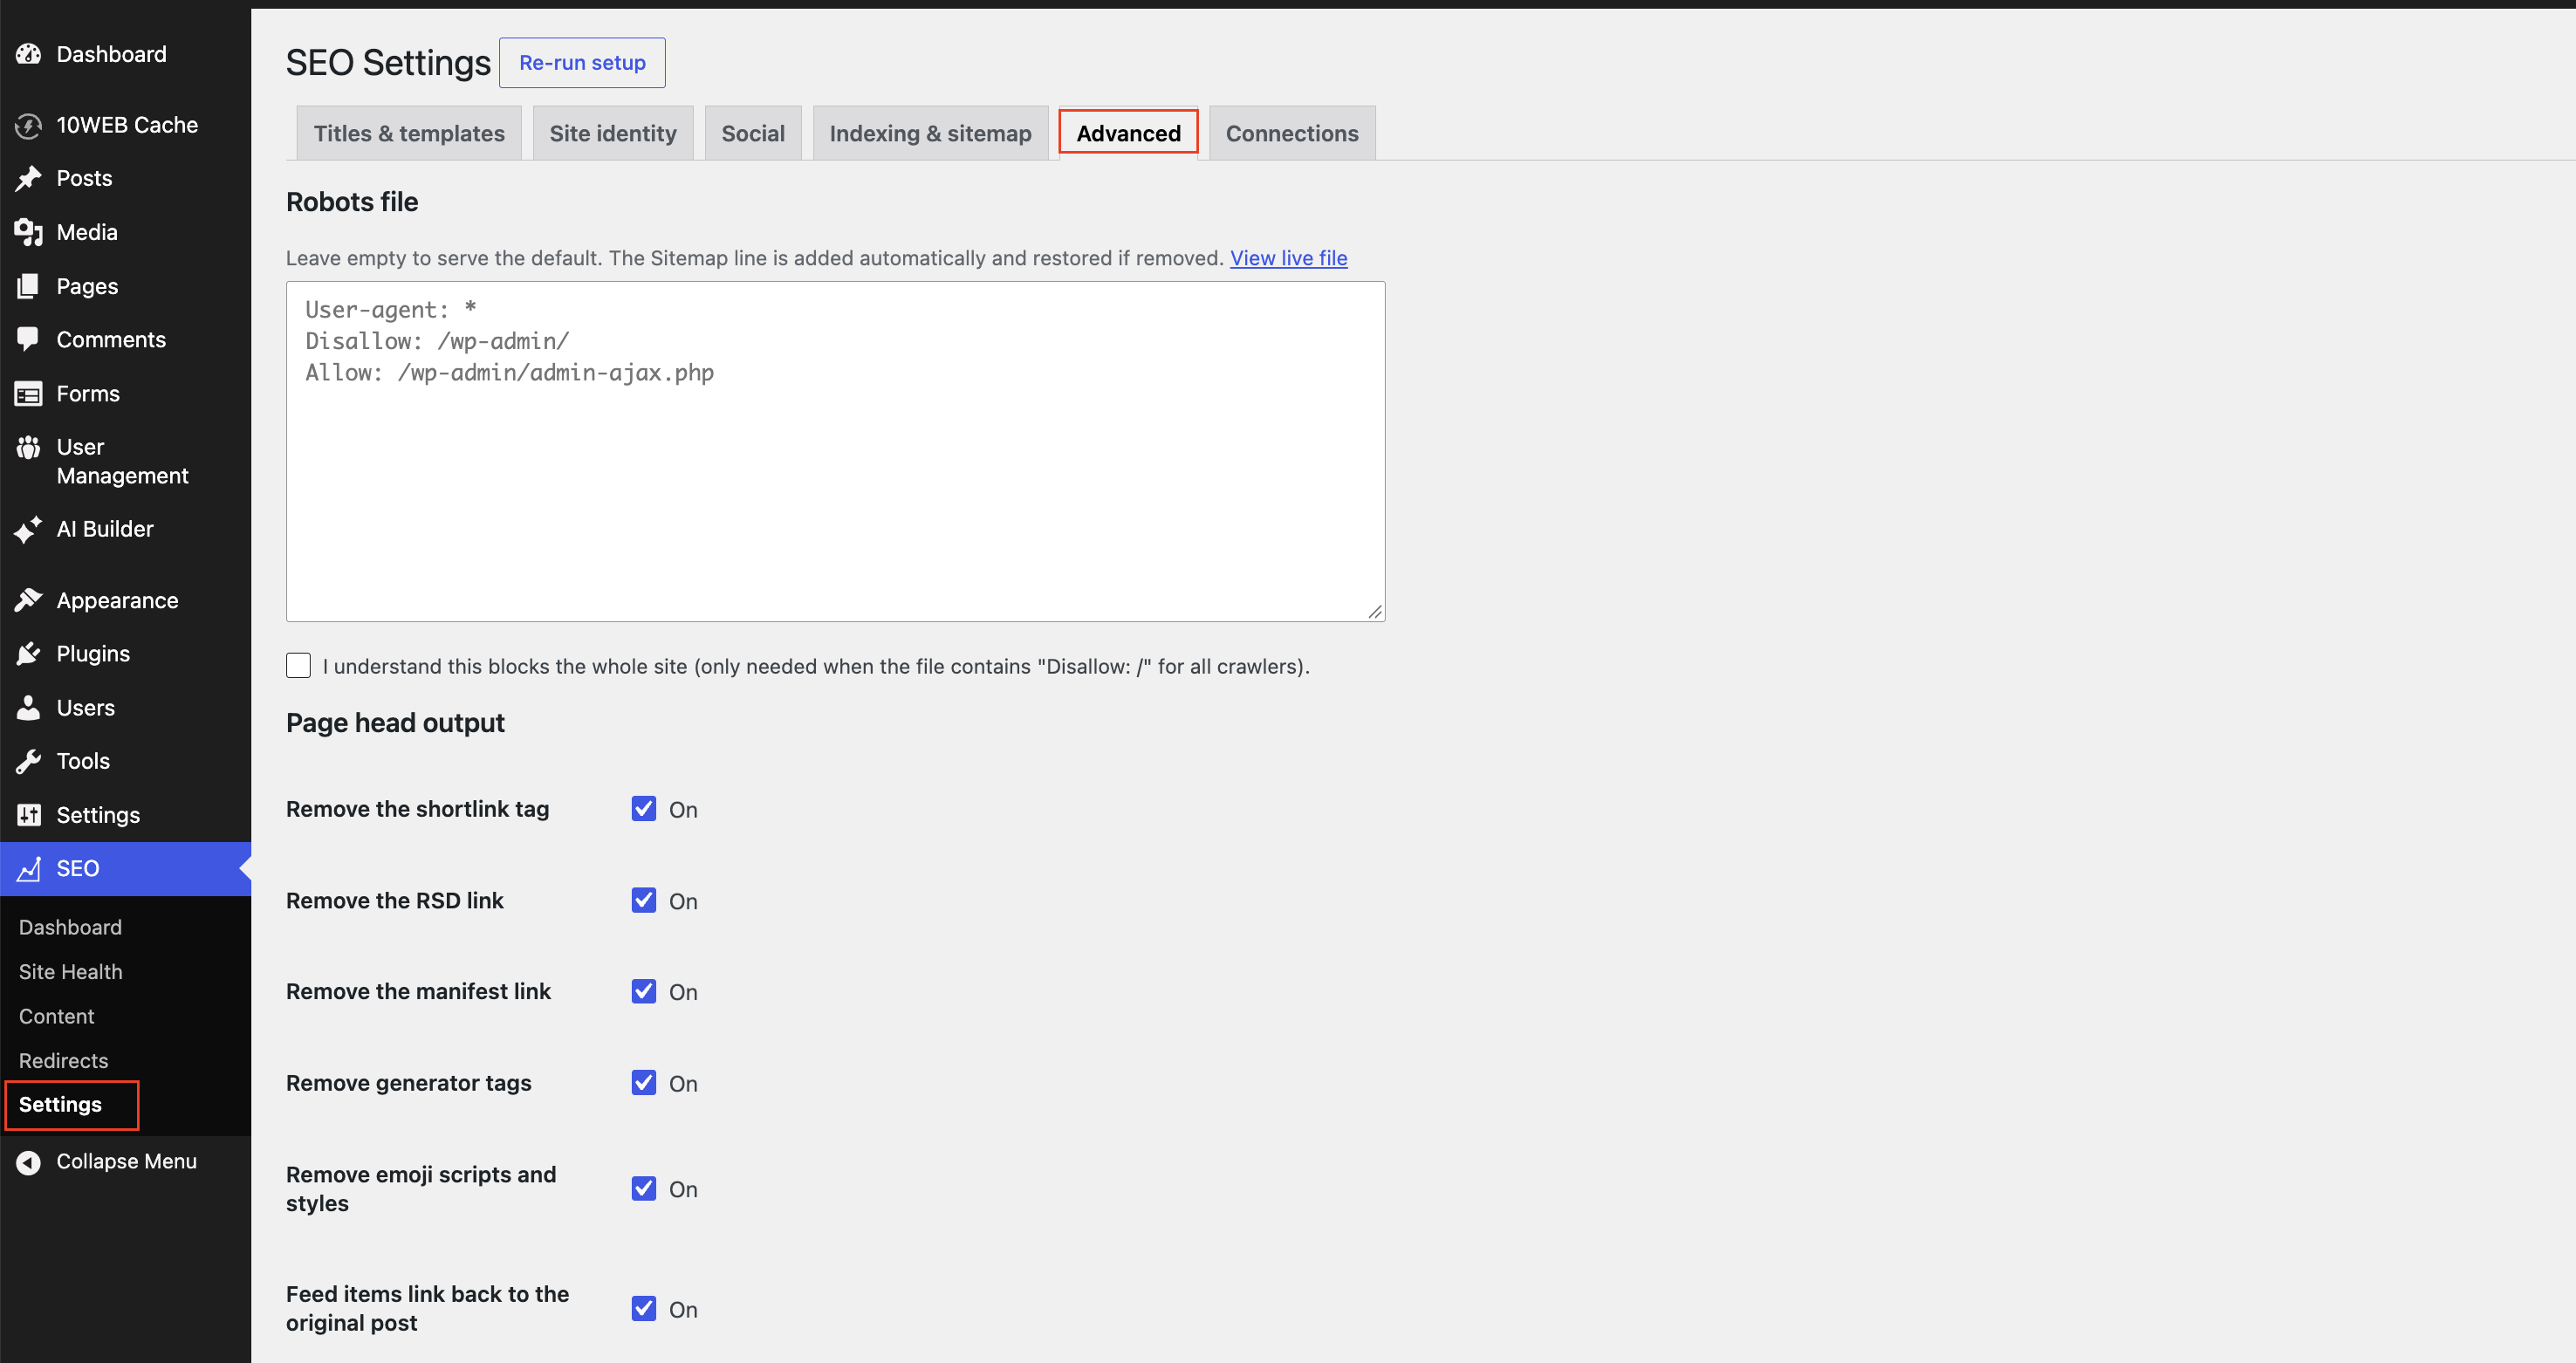Uncheck Remove the shortlink tag

pos(644,809)
